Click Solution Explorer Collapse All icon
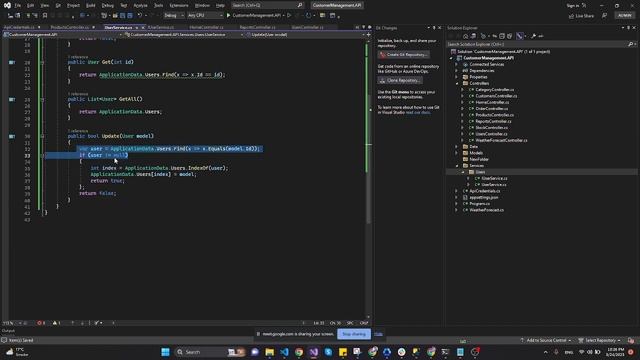This screenshot has width=640, height=360. pyautogui.click(x=502, y=36)
